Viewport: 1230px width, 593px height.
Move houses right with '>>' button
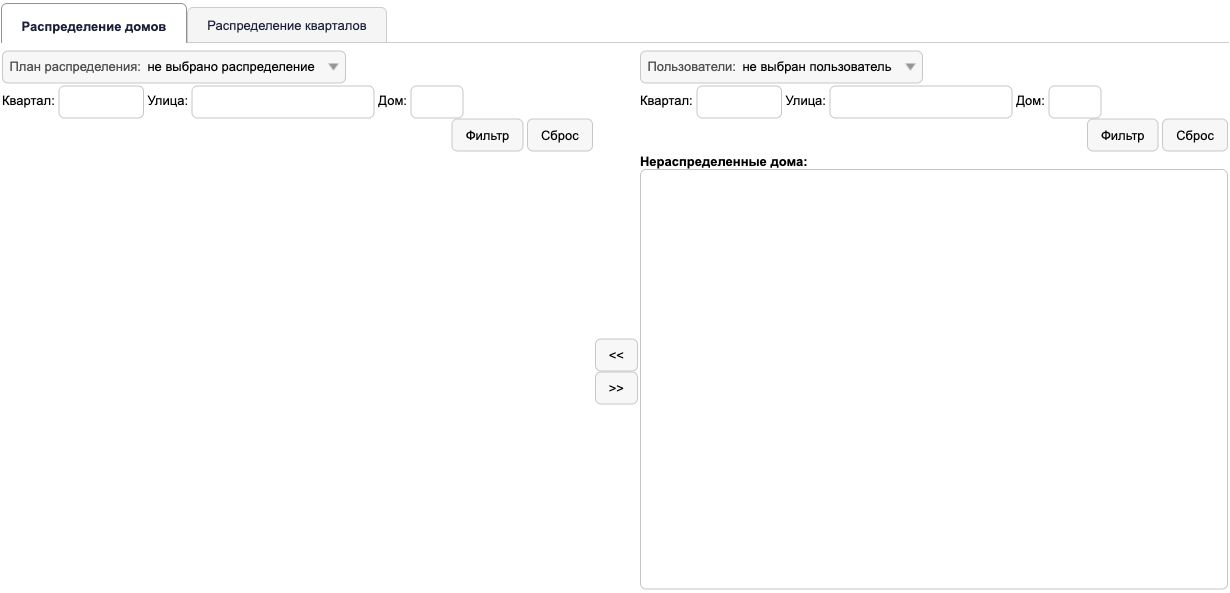coord(616,388)
